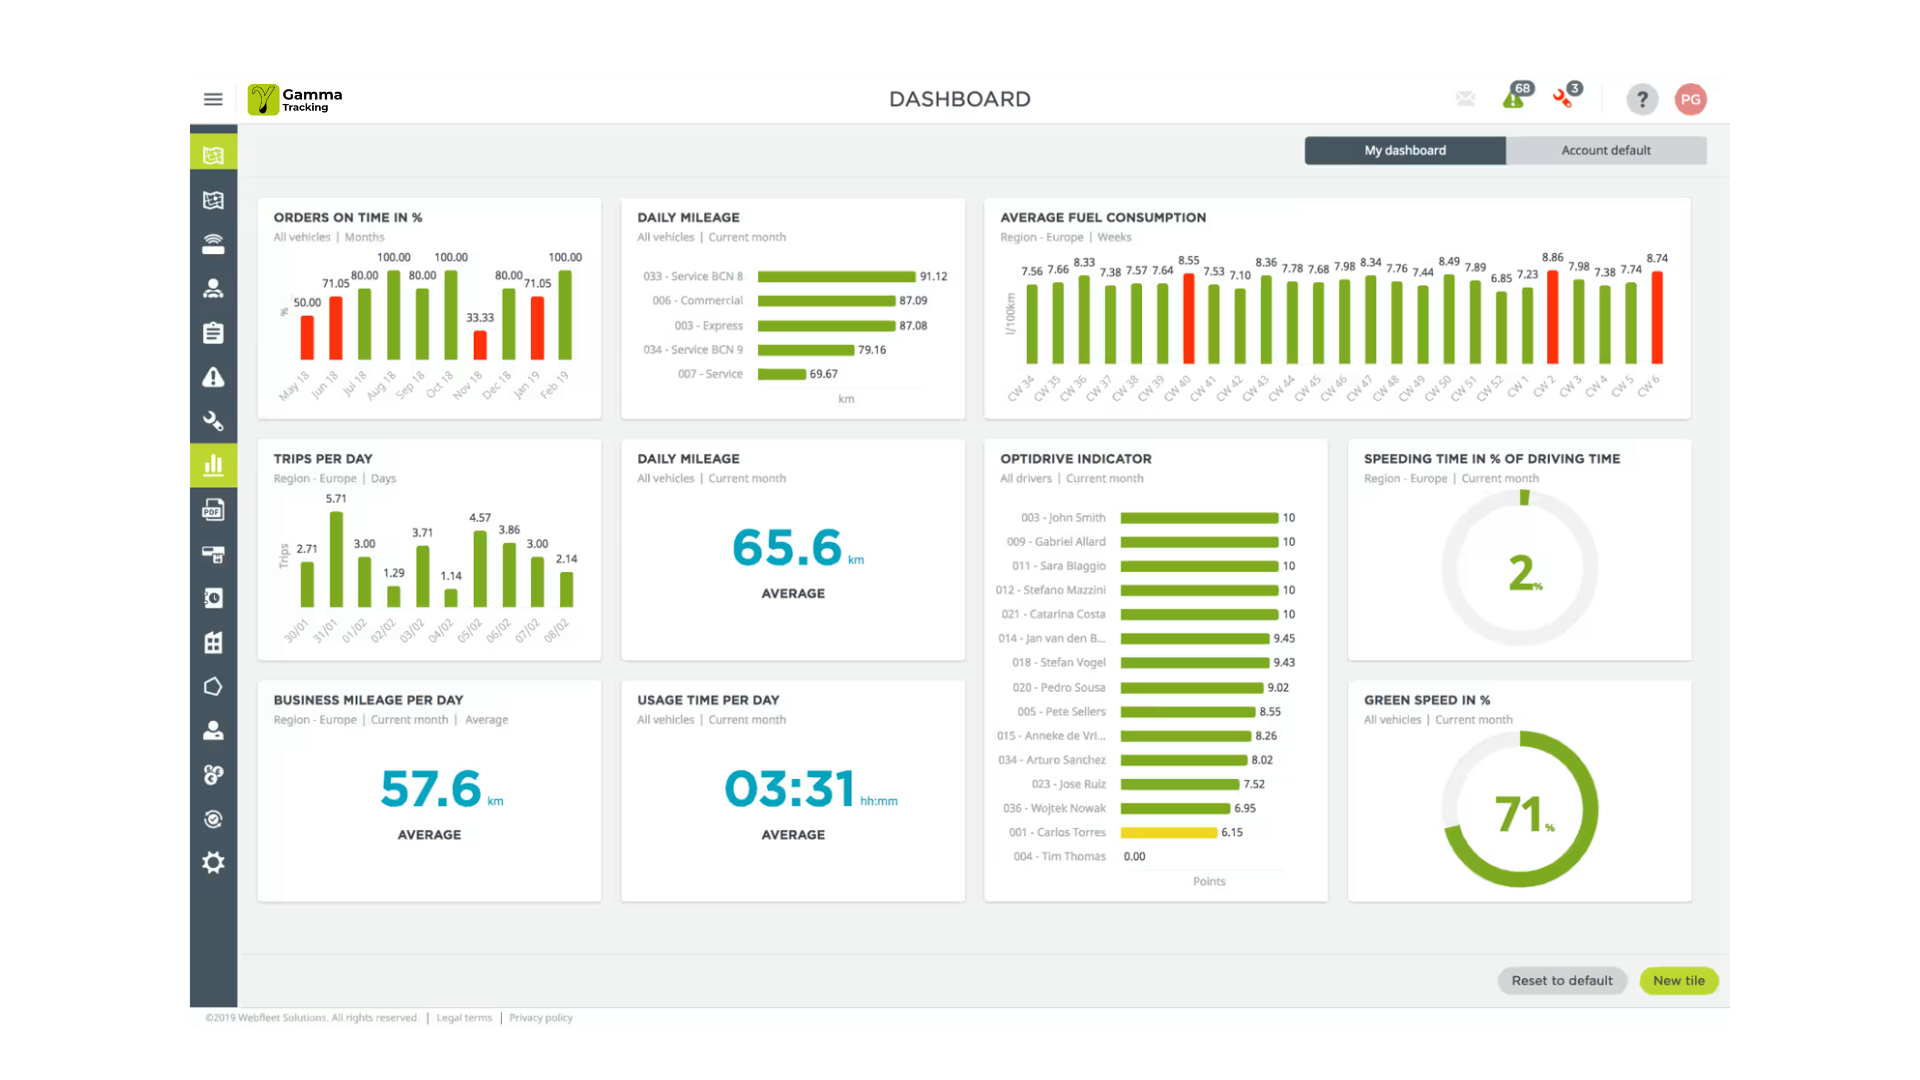Click the 65.6 km Daily Mileage tile

pos(793,550)
